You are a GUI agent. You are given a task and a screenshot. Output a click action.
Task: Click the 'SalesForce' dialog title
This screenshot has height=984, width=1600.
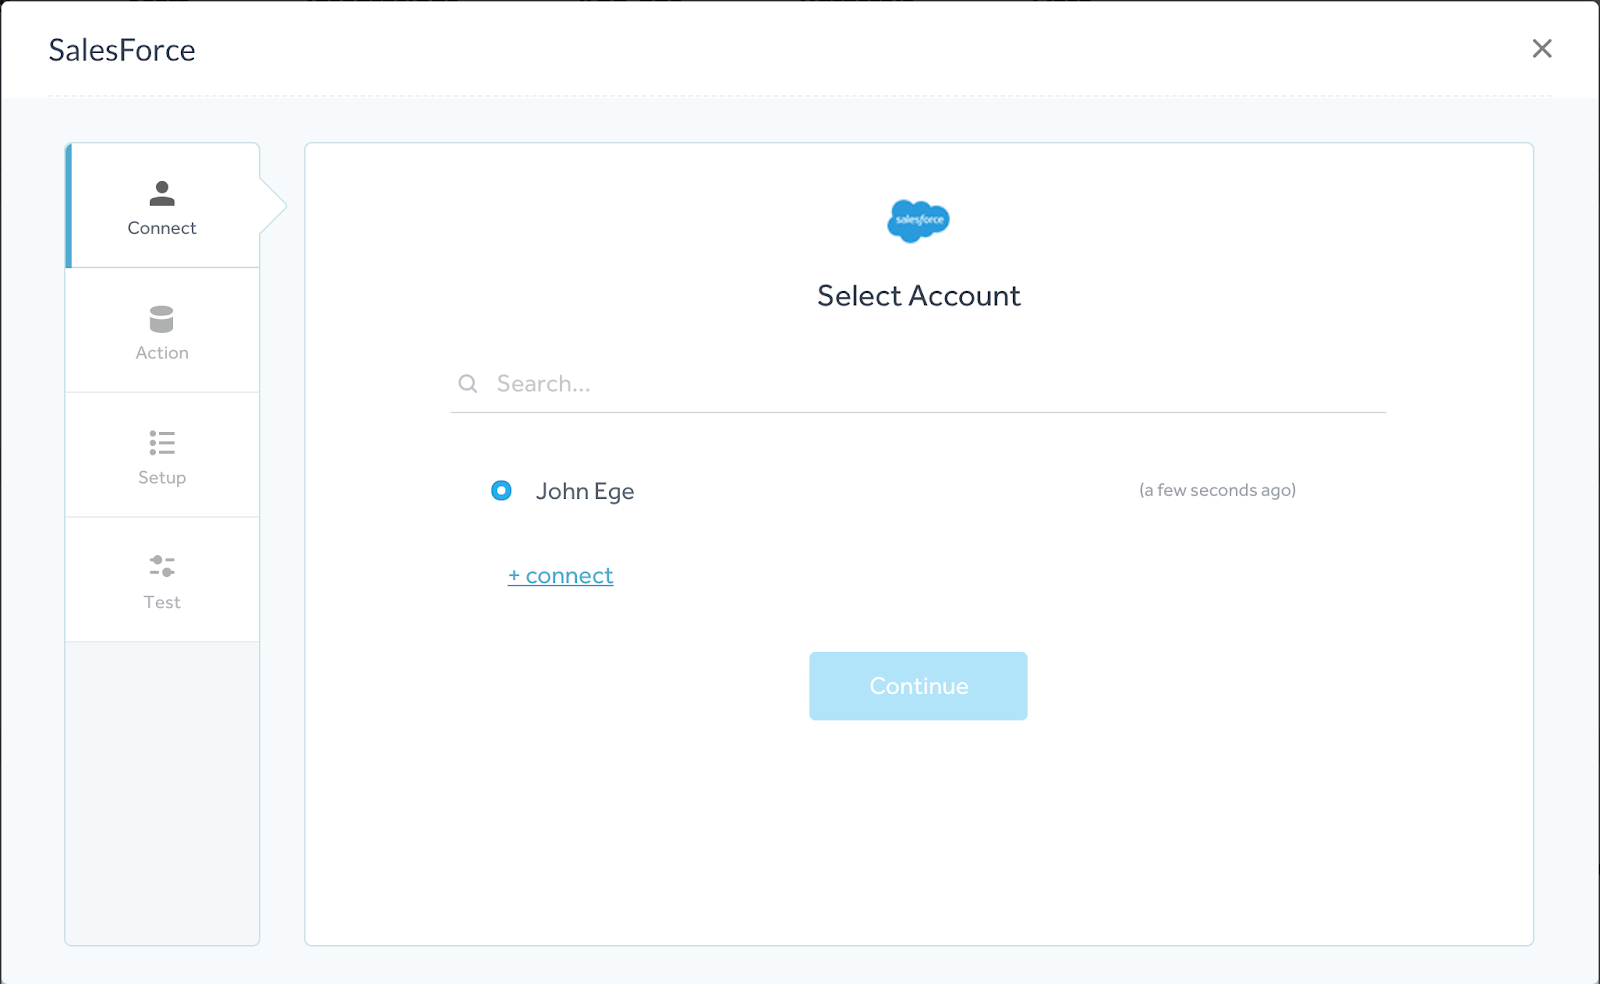pos(122,50)
